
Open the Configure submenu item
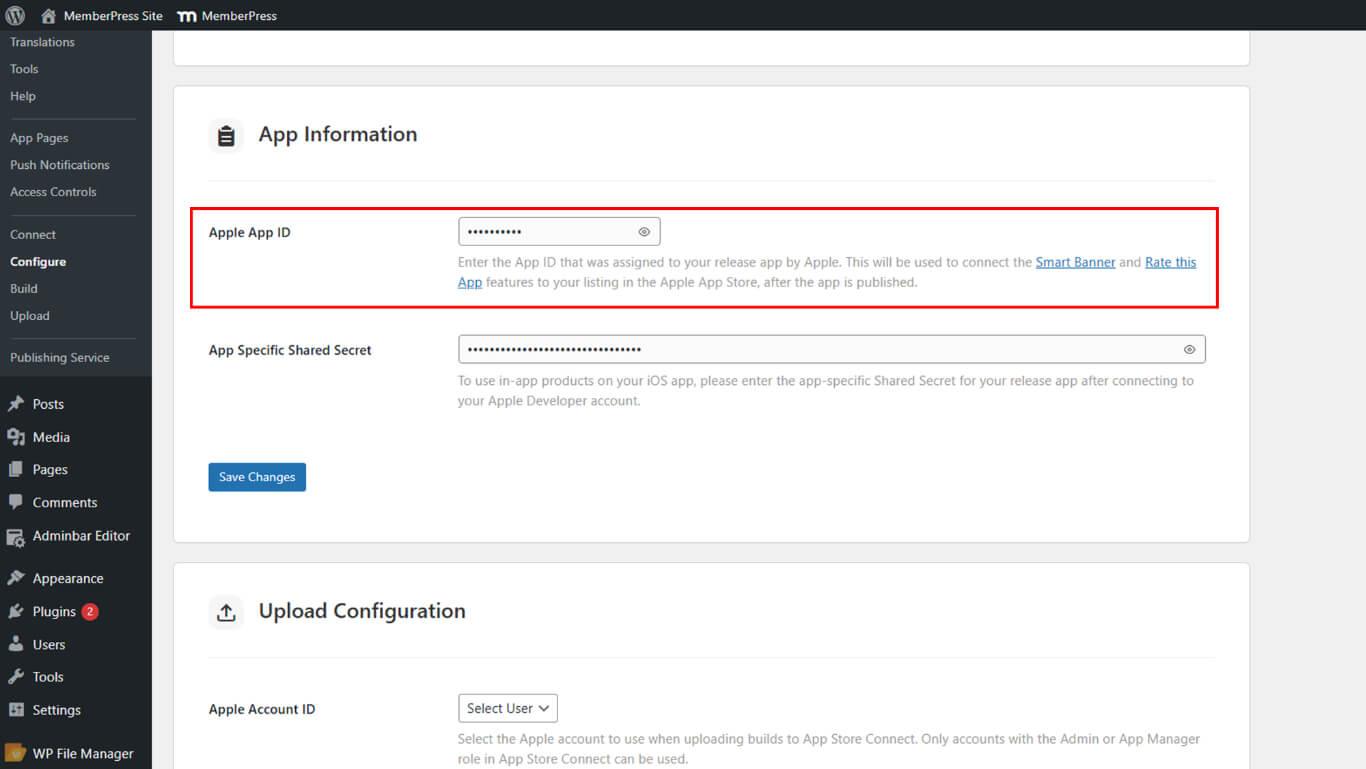(38, 262)
